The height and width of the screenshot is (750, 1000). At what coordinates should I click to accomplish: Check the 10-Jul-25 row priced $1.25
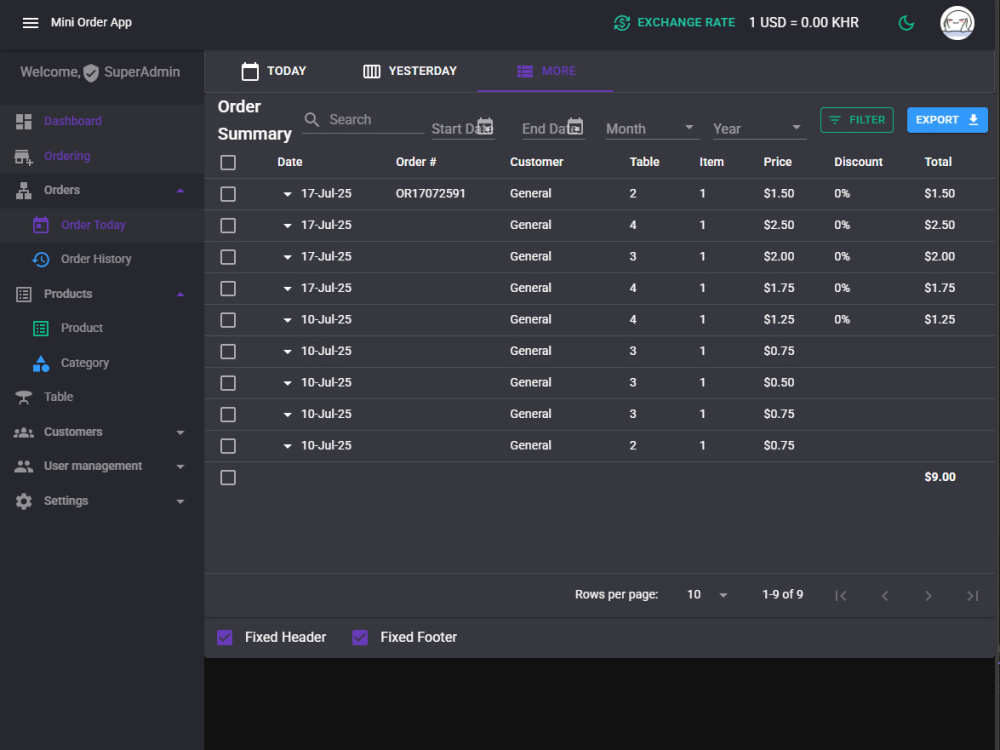[228, 320]
